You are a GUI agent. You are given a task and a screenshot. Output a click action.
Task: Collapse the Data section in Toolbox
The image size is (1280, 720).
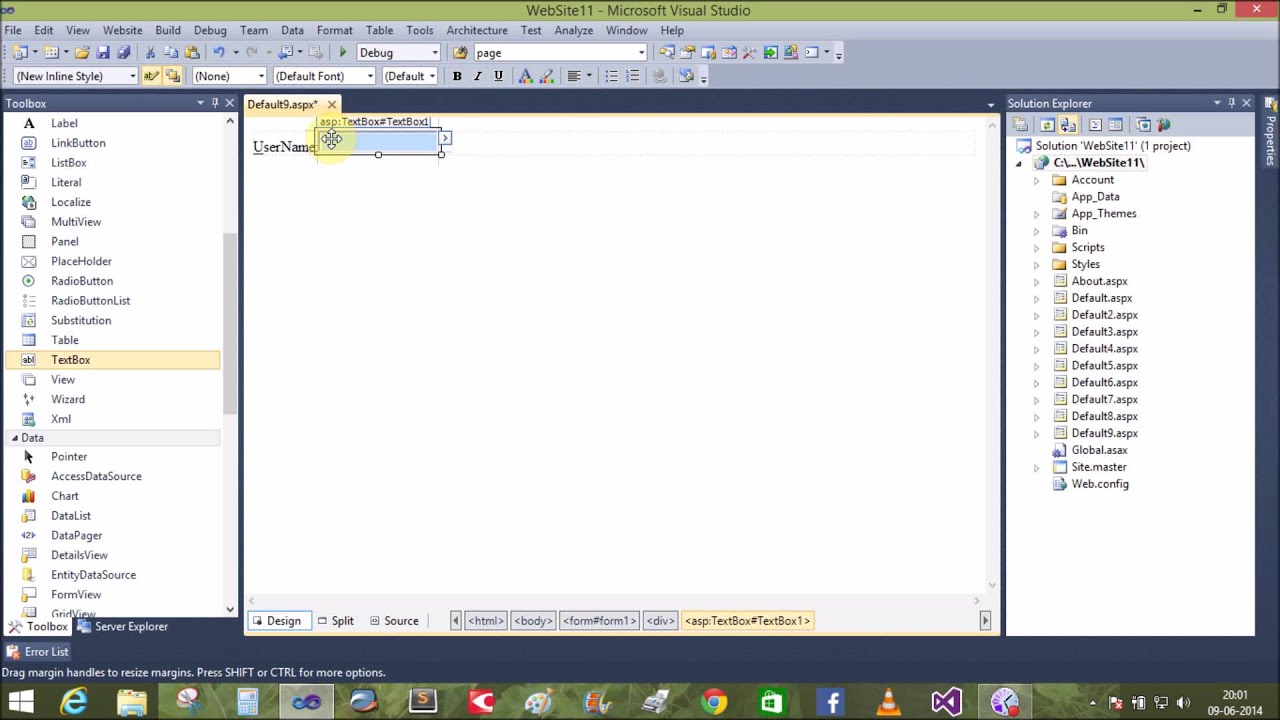click(x=15, y=438)
